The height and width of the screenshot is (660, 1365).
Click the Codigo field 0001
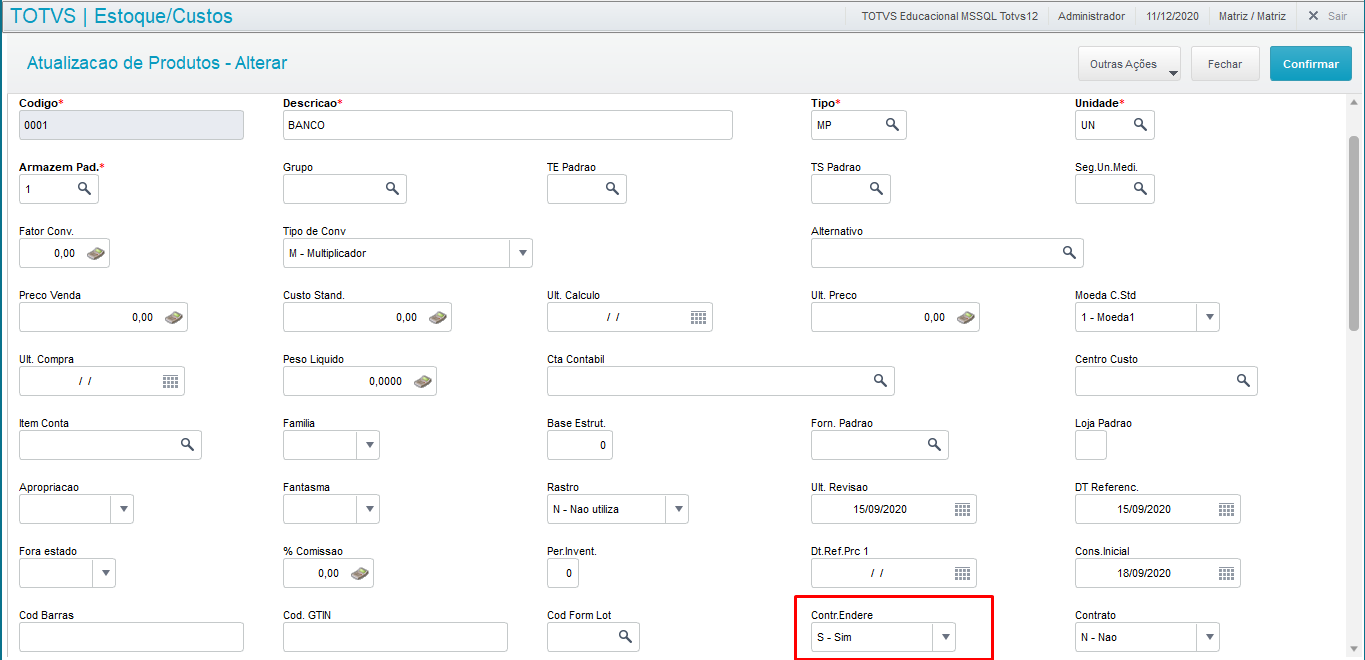131,125
